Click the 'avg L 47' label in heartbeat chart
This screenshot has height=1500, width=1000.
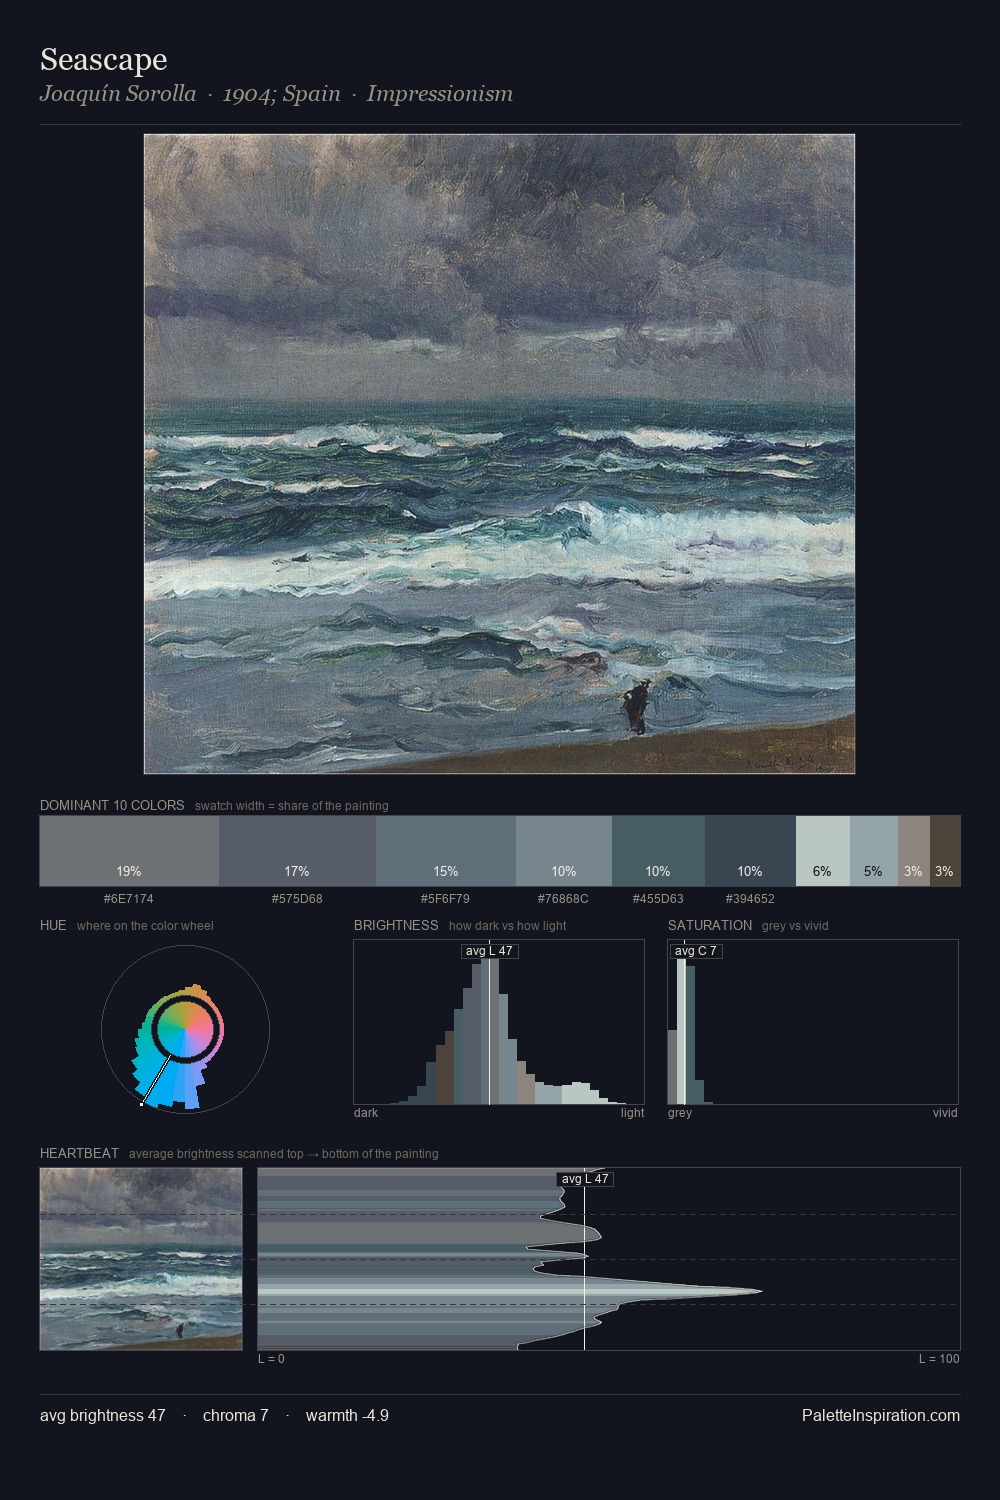click(585, 1179)
